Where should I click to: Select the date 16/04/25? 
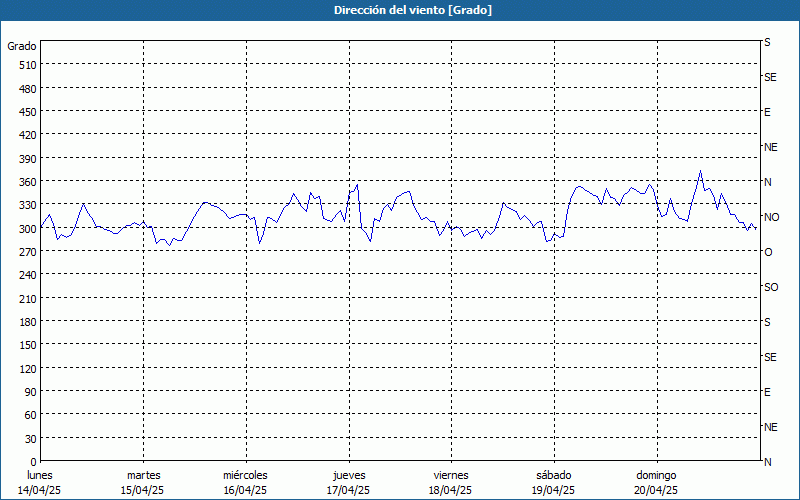pyautogui.click(x=245, y=490)
